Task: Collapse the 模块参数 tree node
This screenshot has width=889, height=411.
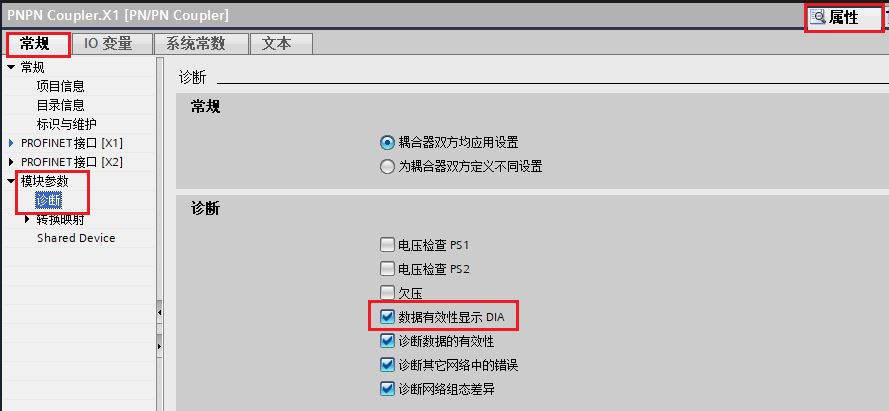Action: [12, 181]
